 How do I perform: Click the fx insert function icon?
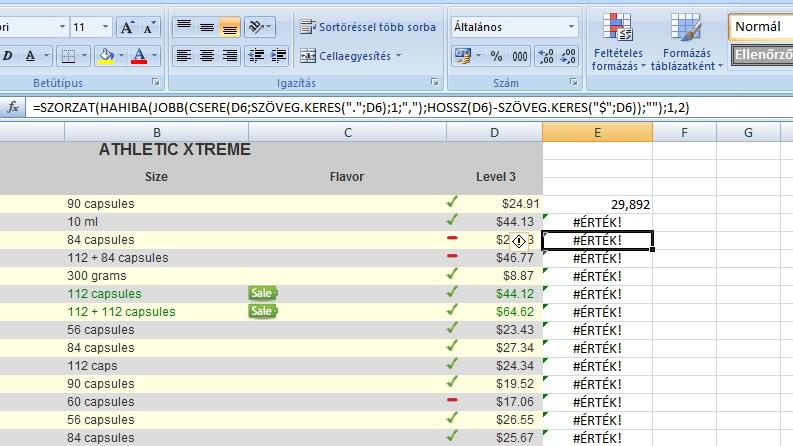coord(13,107)
